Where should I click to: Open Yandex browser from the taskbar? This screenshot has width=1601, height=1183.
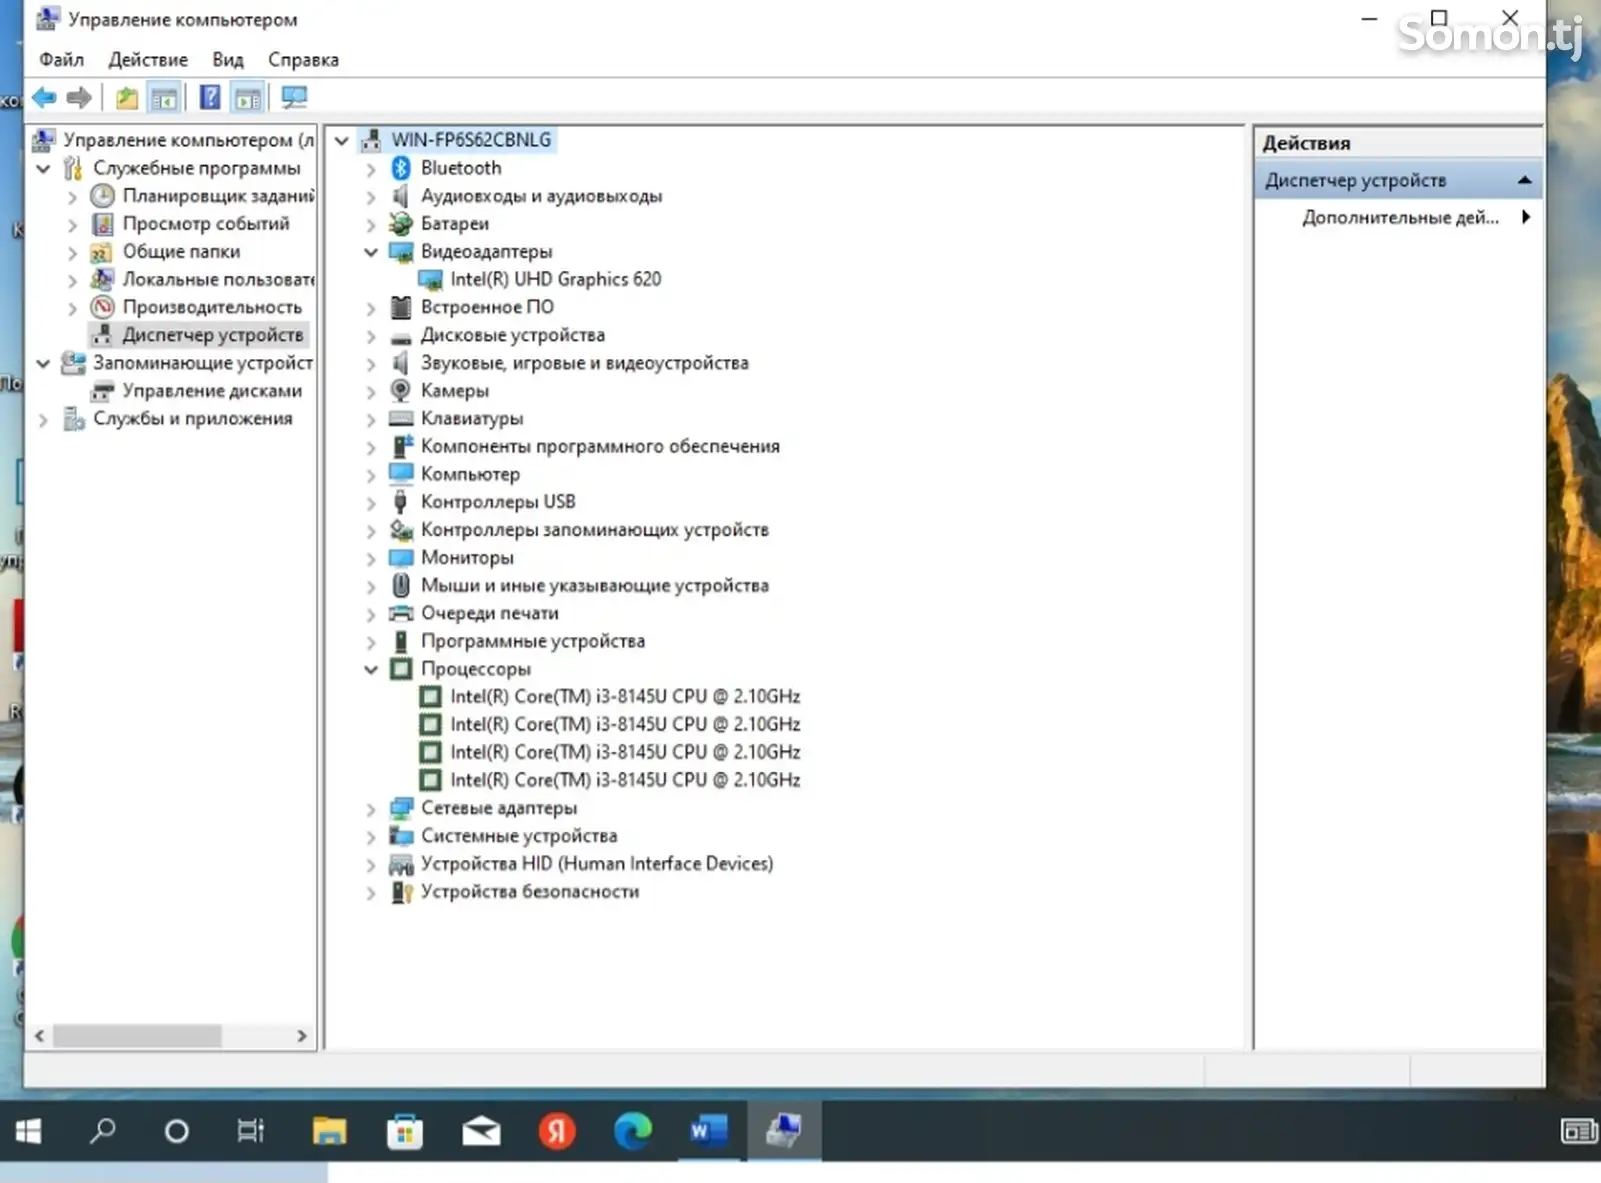pos(557,1131)
